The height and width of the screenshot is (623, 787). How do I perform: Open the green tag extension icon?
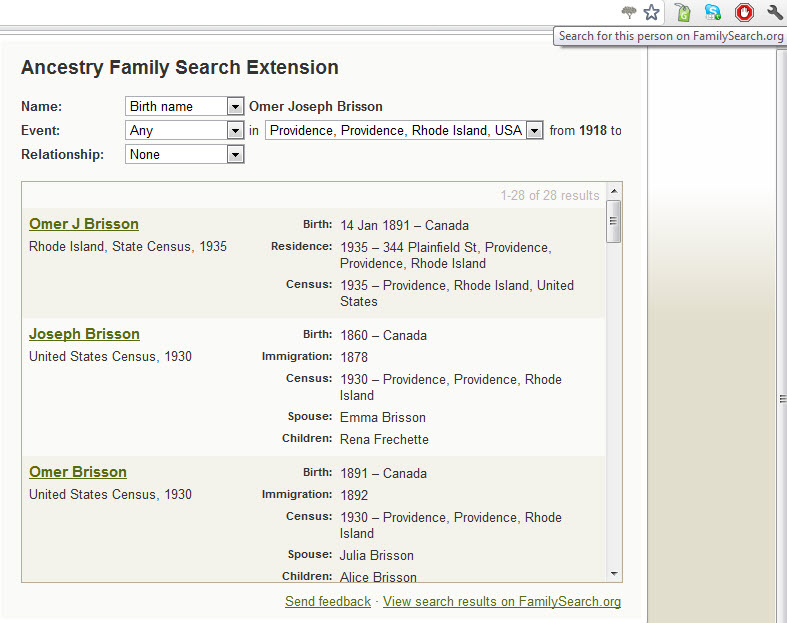pyautogui.click(x=683, y=12)
